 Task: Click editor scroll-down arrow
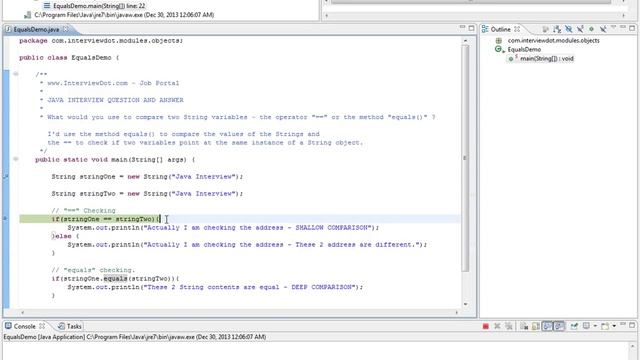[x=465, y=304]
